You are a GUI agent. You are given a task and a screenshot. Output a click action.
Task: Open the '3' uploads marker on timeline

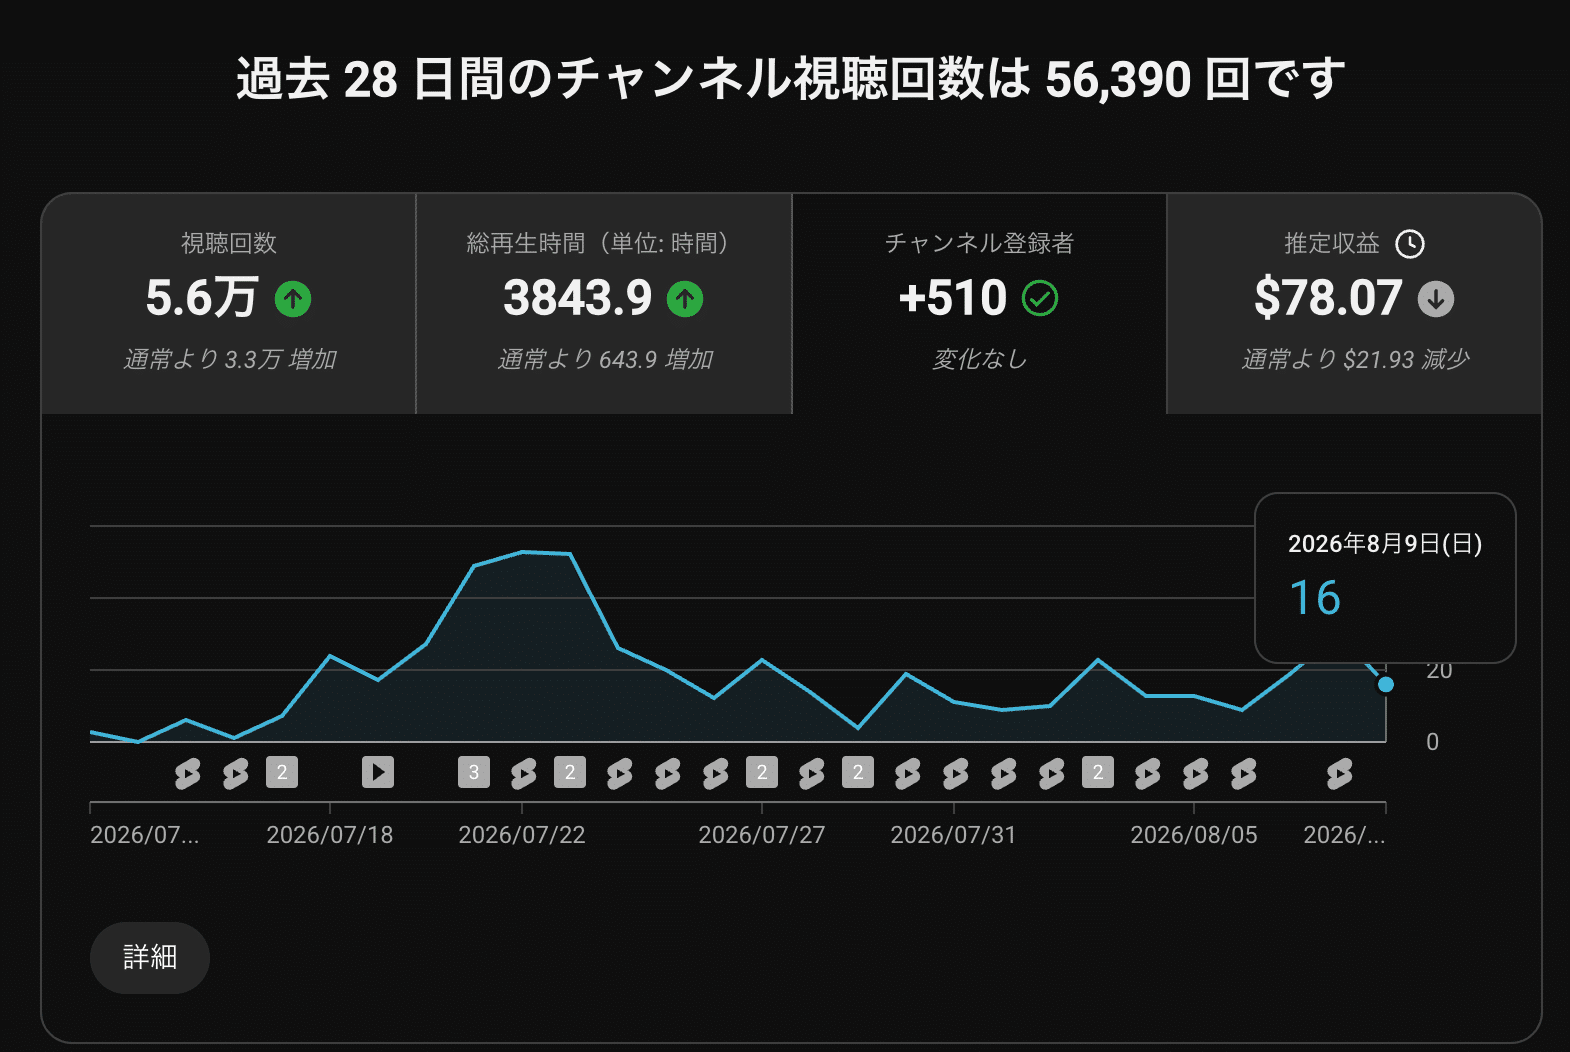[x=474, y=772]
